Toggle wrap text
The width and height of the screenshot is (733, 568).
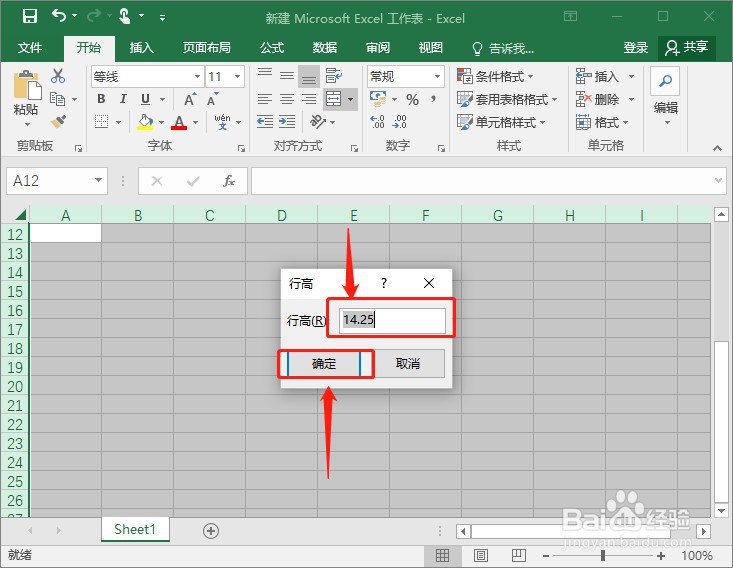[x=334, y=76]
